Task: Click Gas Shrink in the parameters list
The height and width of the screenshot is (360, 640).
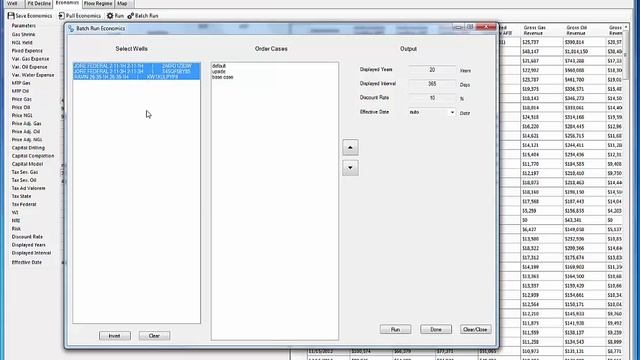Action: click(x=23, y=34)
